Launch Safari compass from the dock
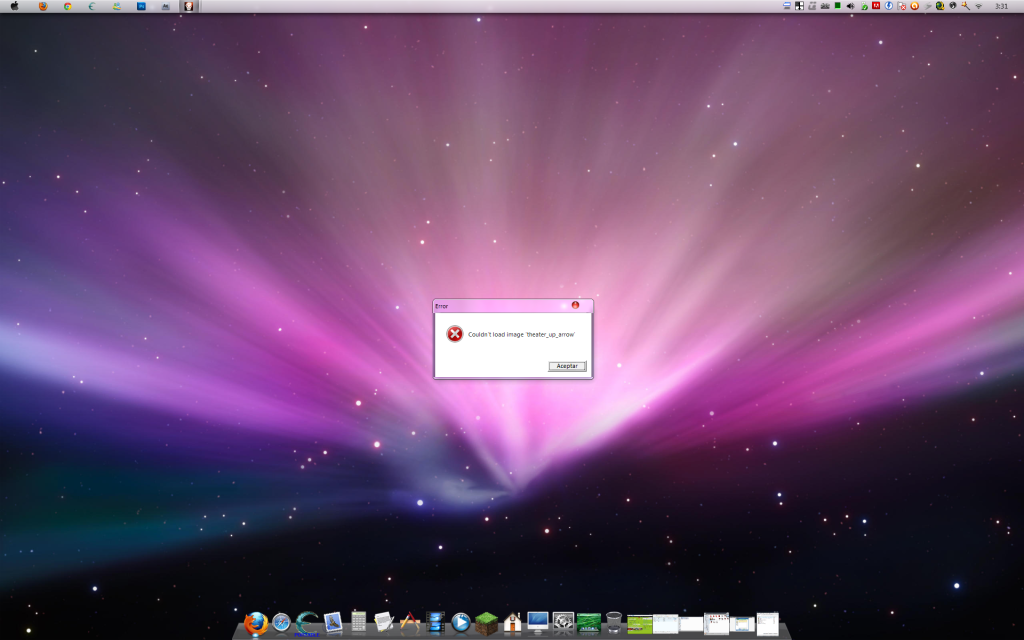Viewport: 1024px width, 640px height. [281, 623]
